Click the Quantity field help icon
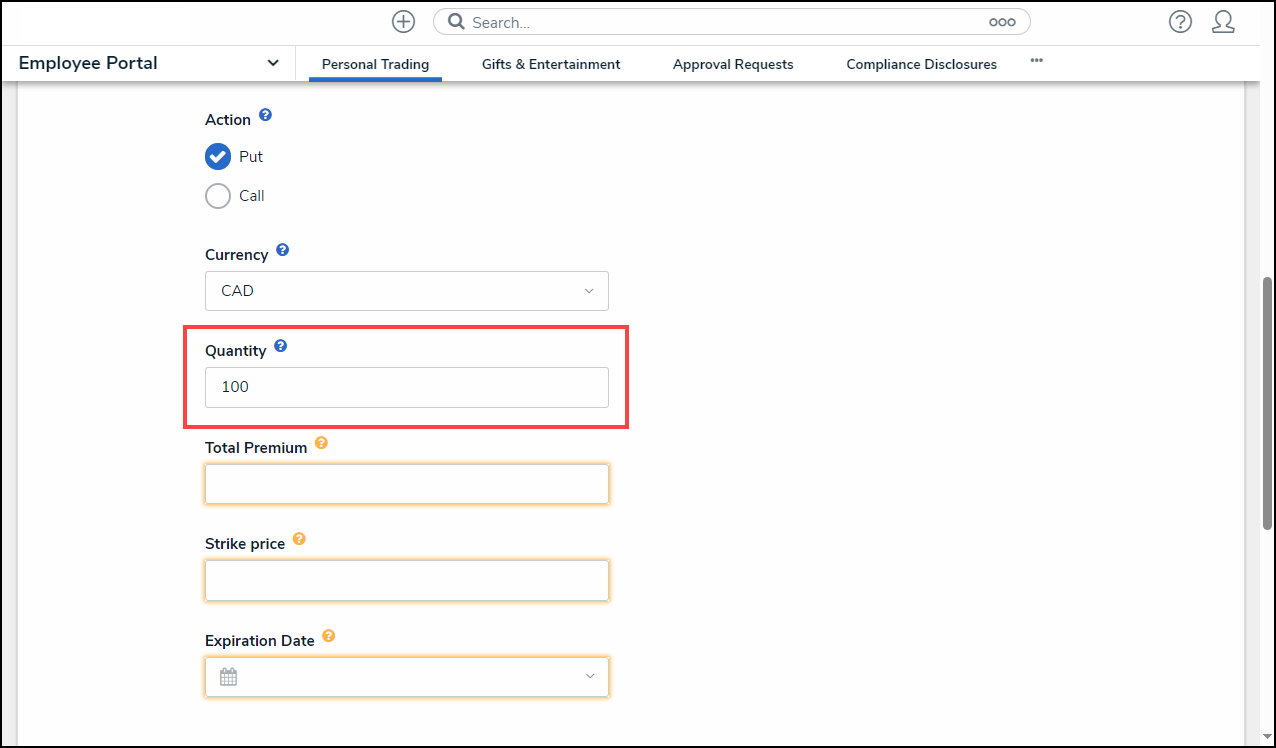The image size is (1276, 748). (280, 346)
